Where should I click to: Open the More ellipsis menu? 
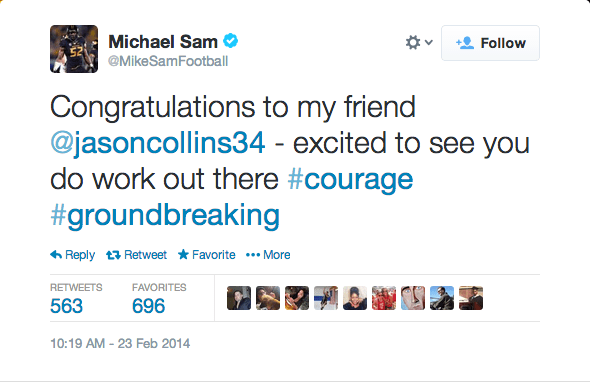[268, 255]
